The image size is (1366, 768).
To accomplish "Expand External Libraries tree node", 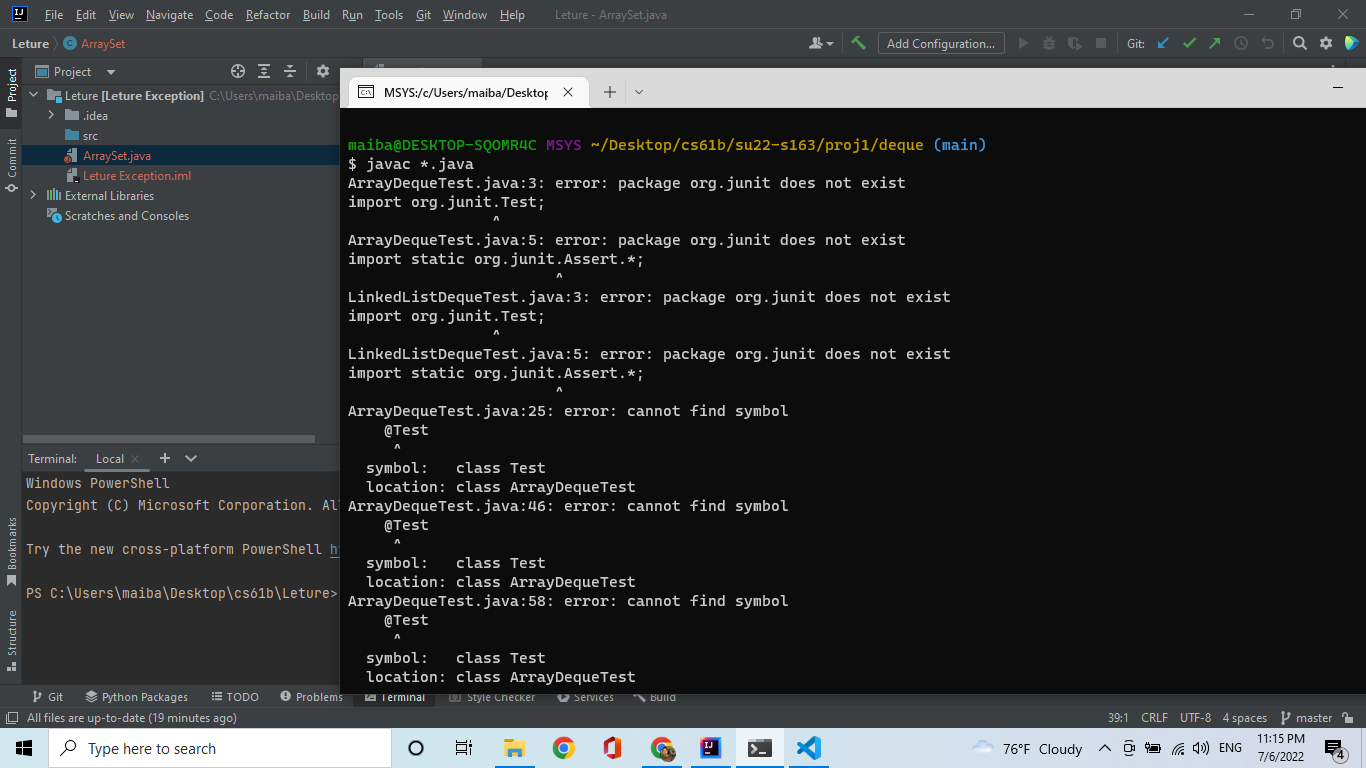I will click(x=33, y=196).
